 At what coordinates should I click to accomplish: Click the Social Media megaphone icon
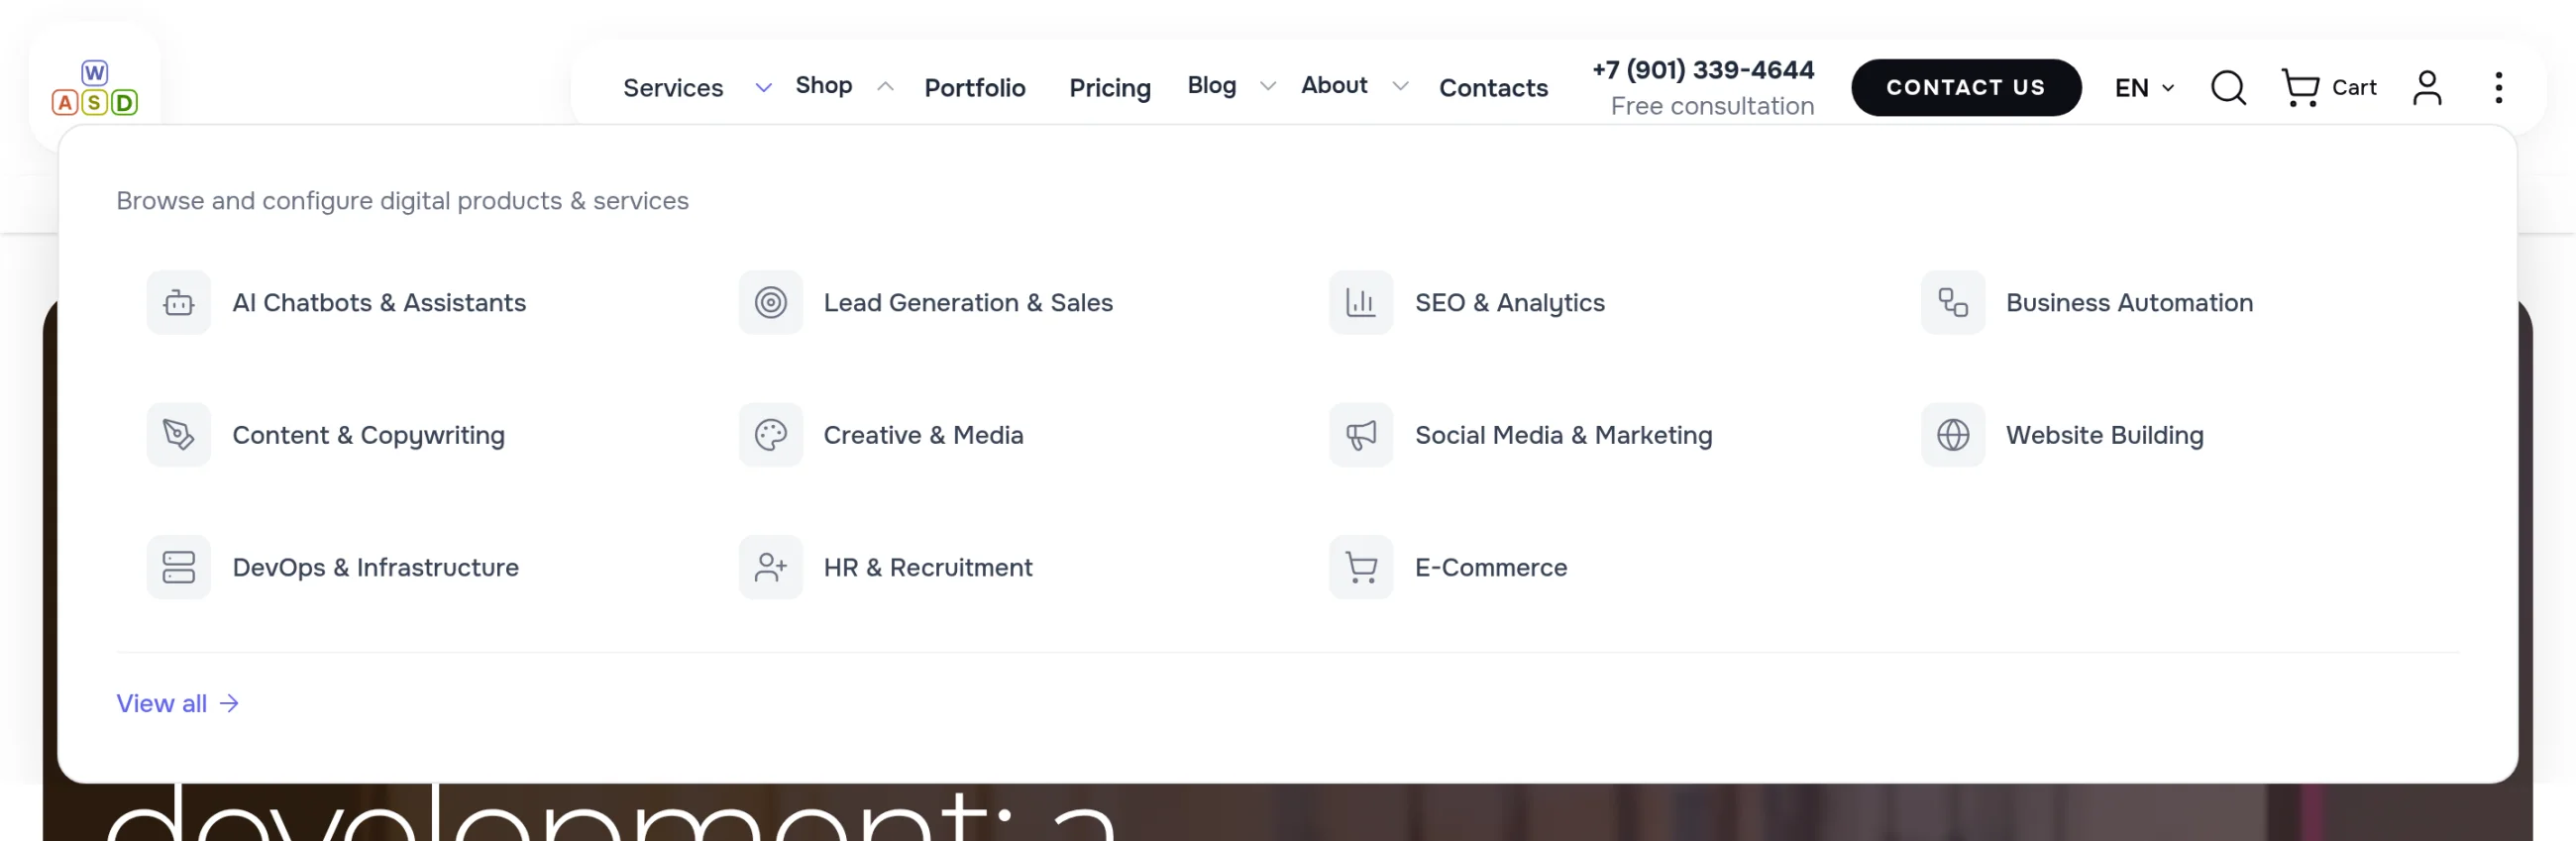1361,435
